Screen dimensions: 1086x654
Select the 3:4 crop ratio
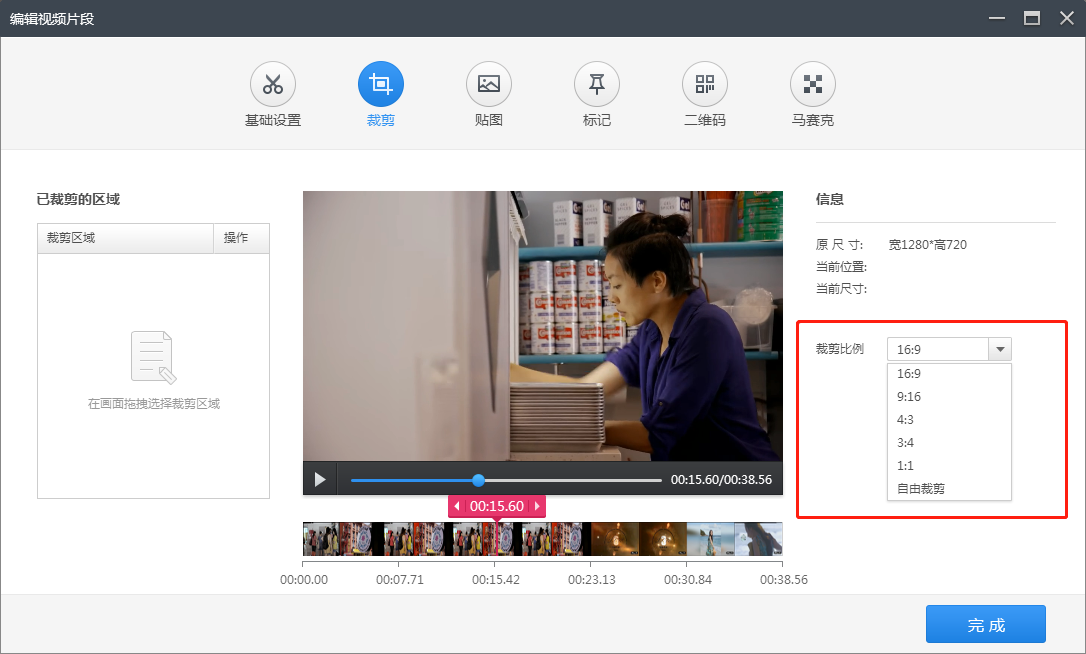coord(905,443)
